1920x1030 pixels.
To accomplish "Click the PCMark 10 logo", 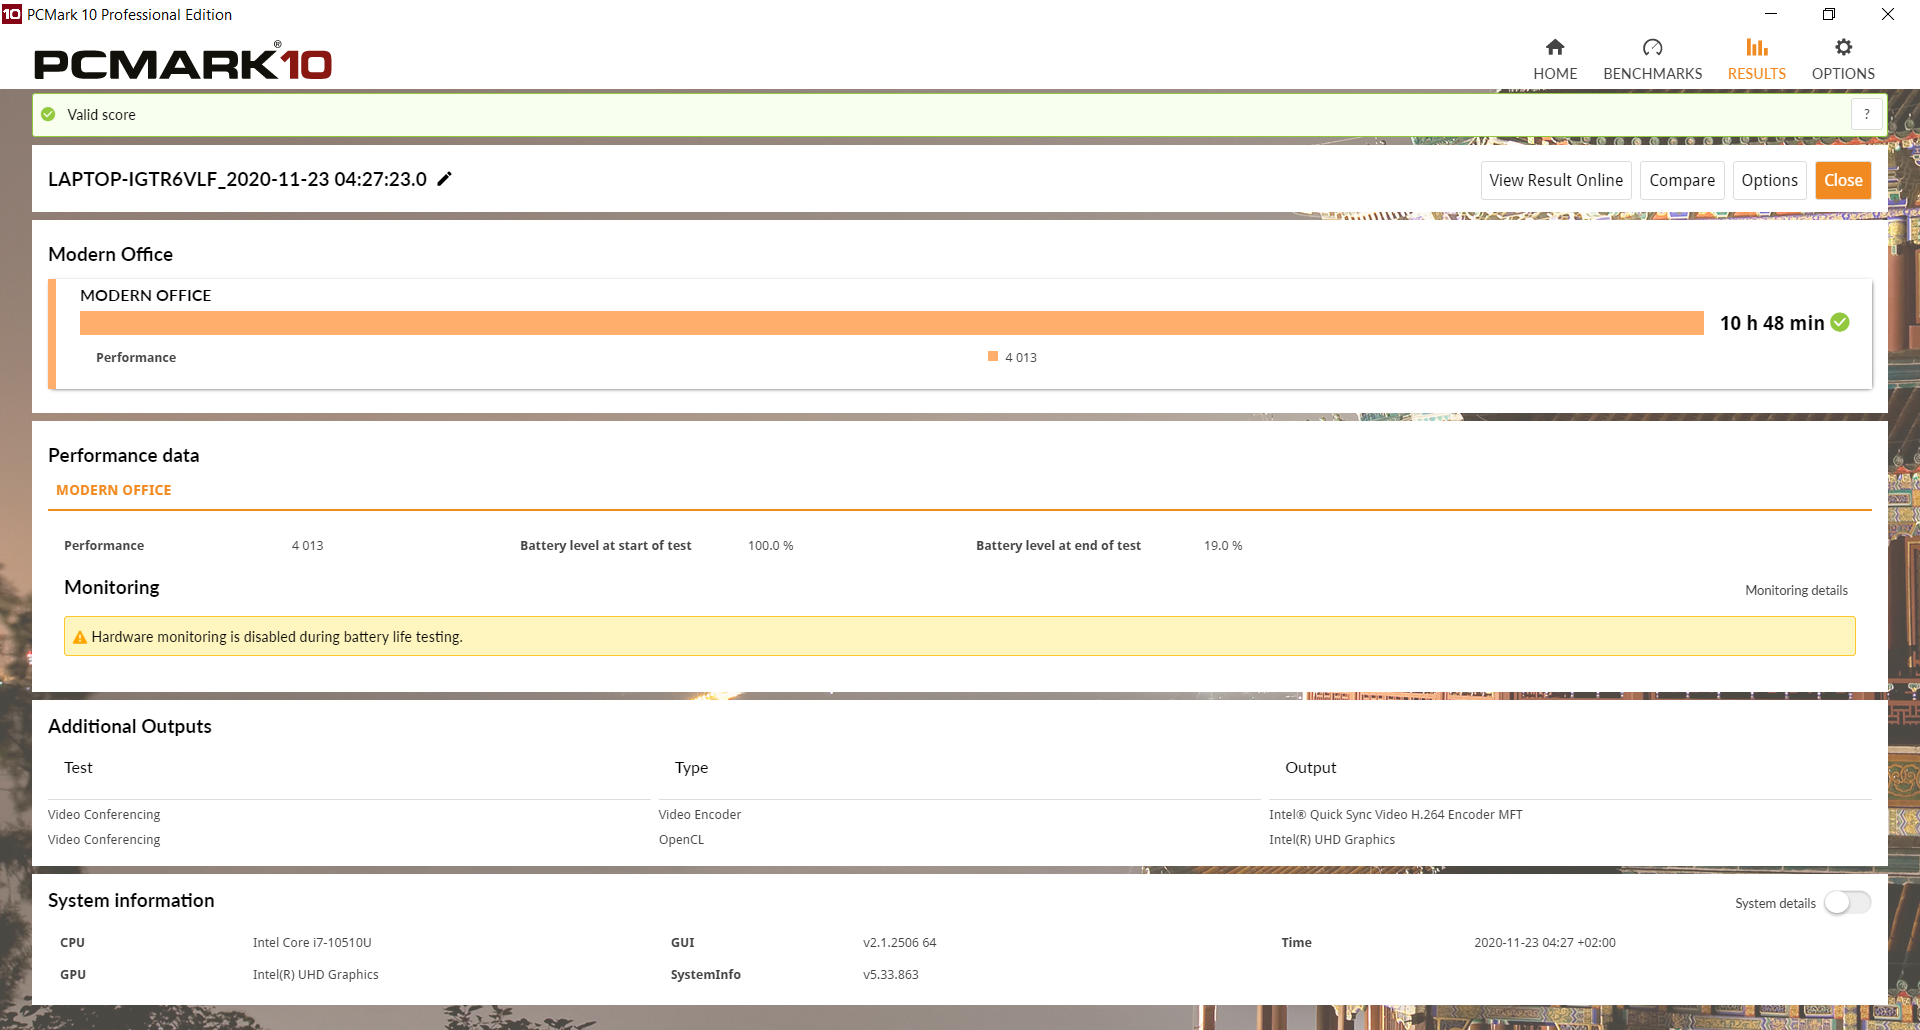I will point(183,63).
